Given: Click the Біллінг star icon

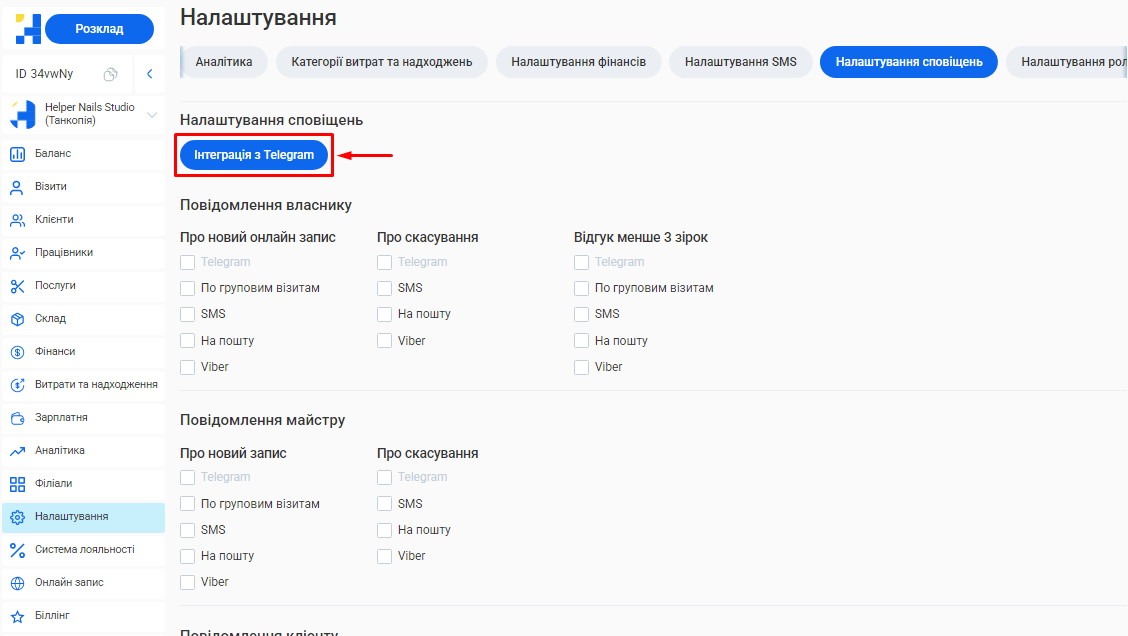Looking at the screenshot, I should pyautogui.click(x=17, y=616).
